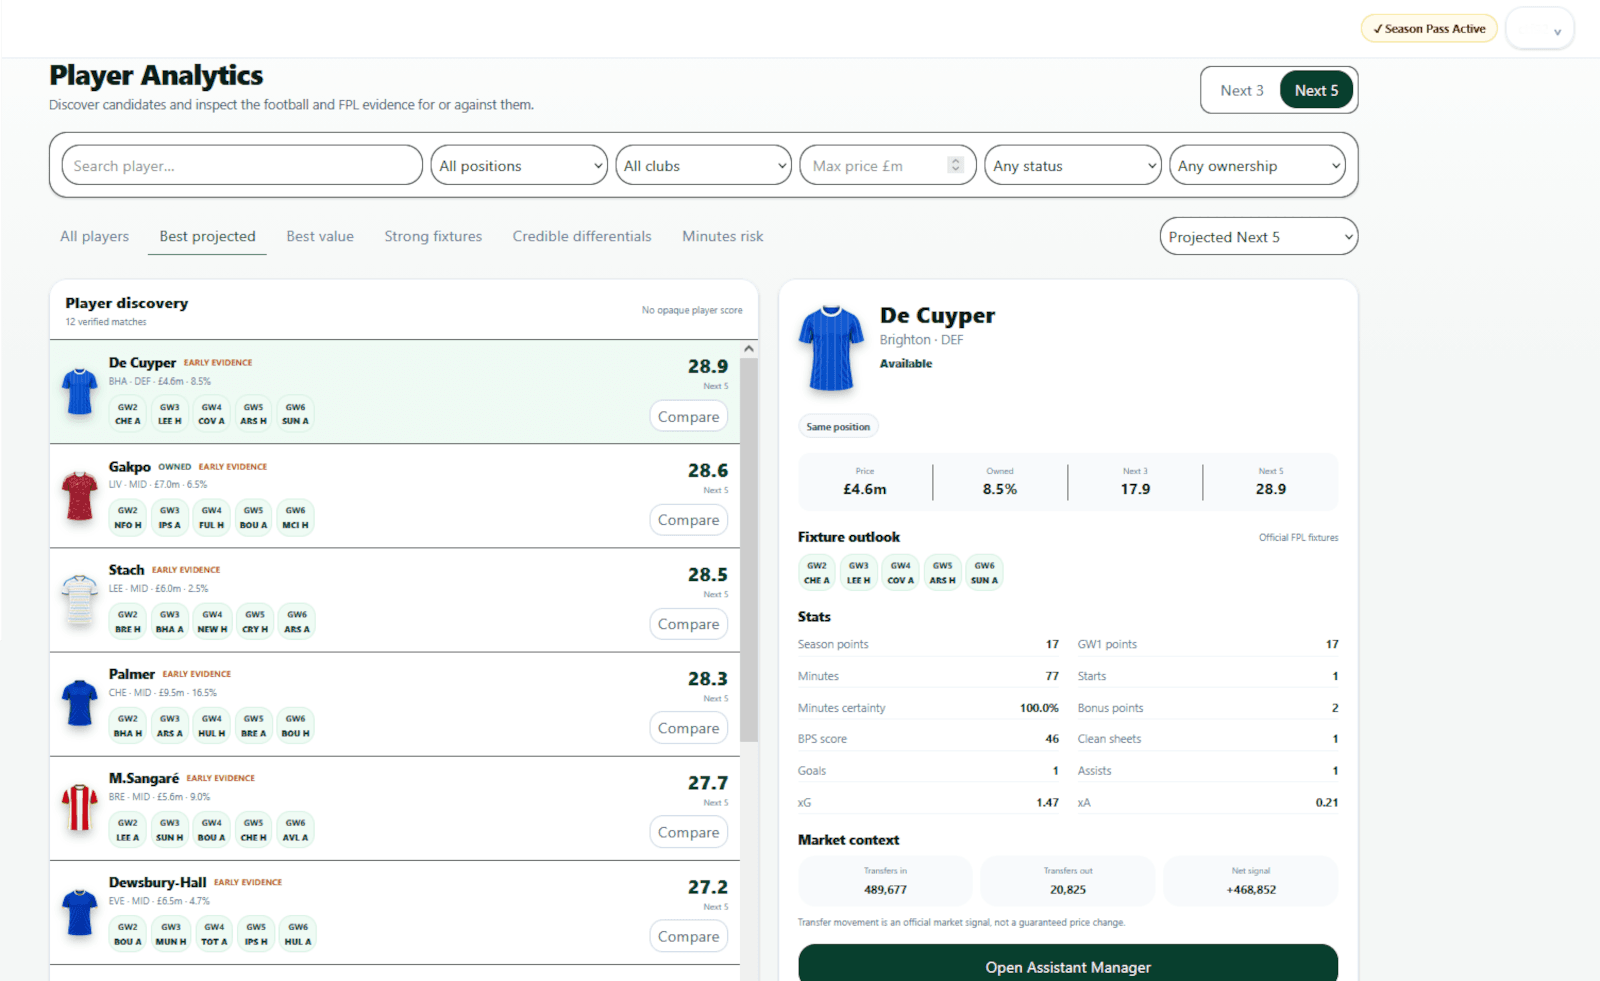The height and width of the screenshot is (981, 1600).
Task: Click Compare for Stach
Action: [688, 624]
